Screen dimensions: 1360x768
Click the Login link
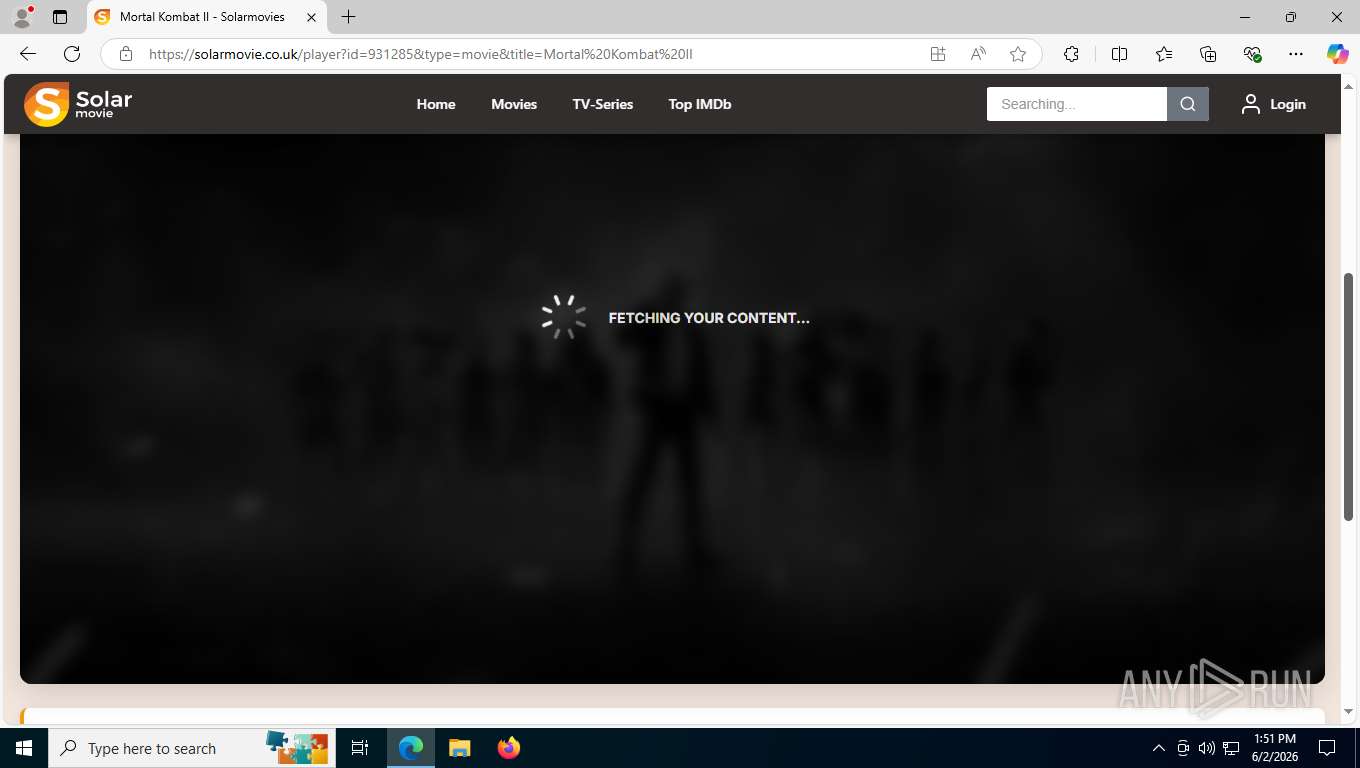click(1288, 104)
